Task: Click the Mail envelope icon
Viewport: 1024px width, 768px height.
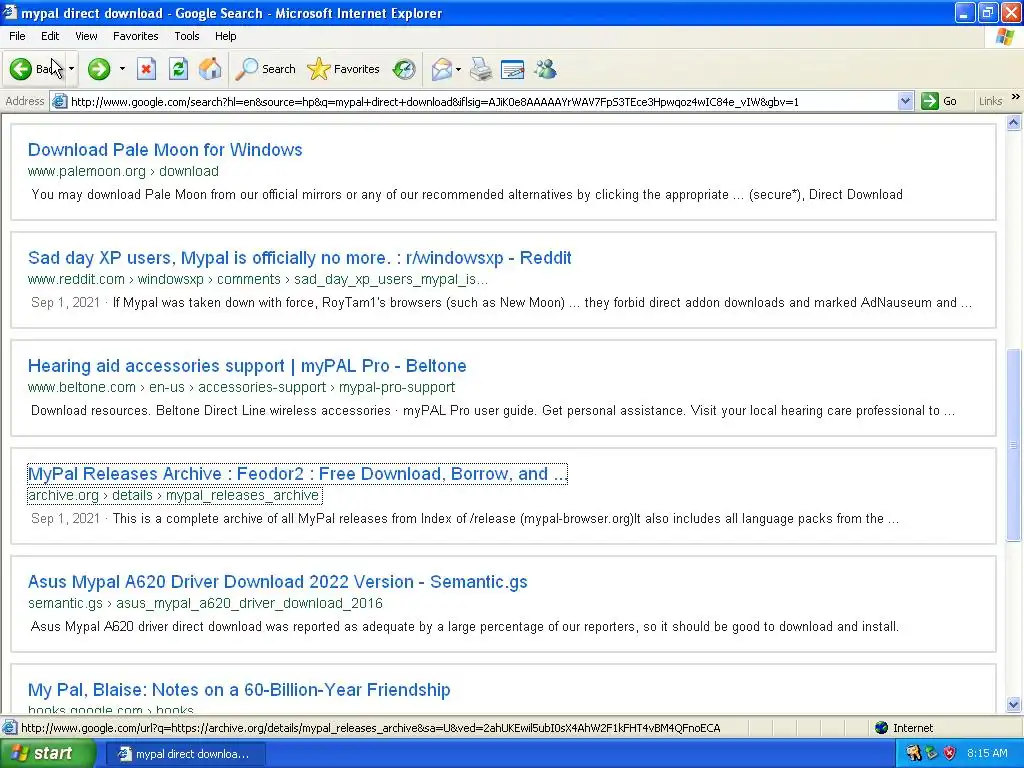Action: coord(442,69)
